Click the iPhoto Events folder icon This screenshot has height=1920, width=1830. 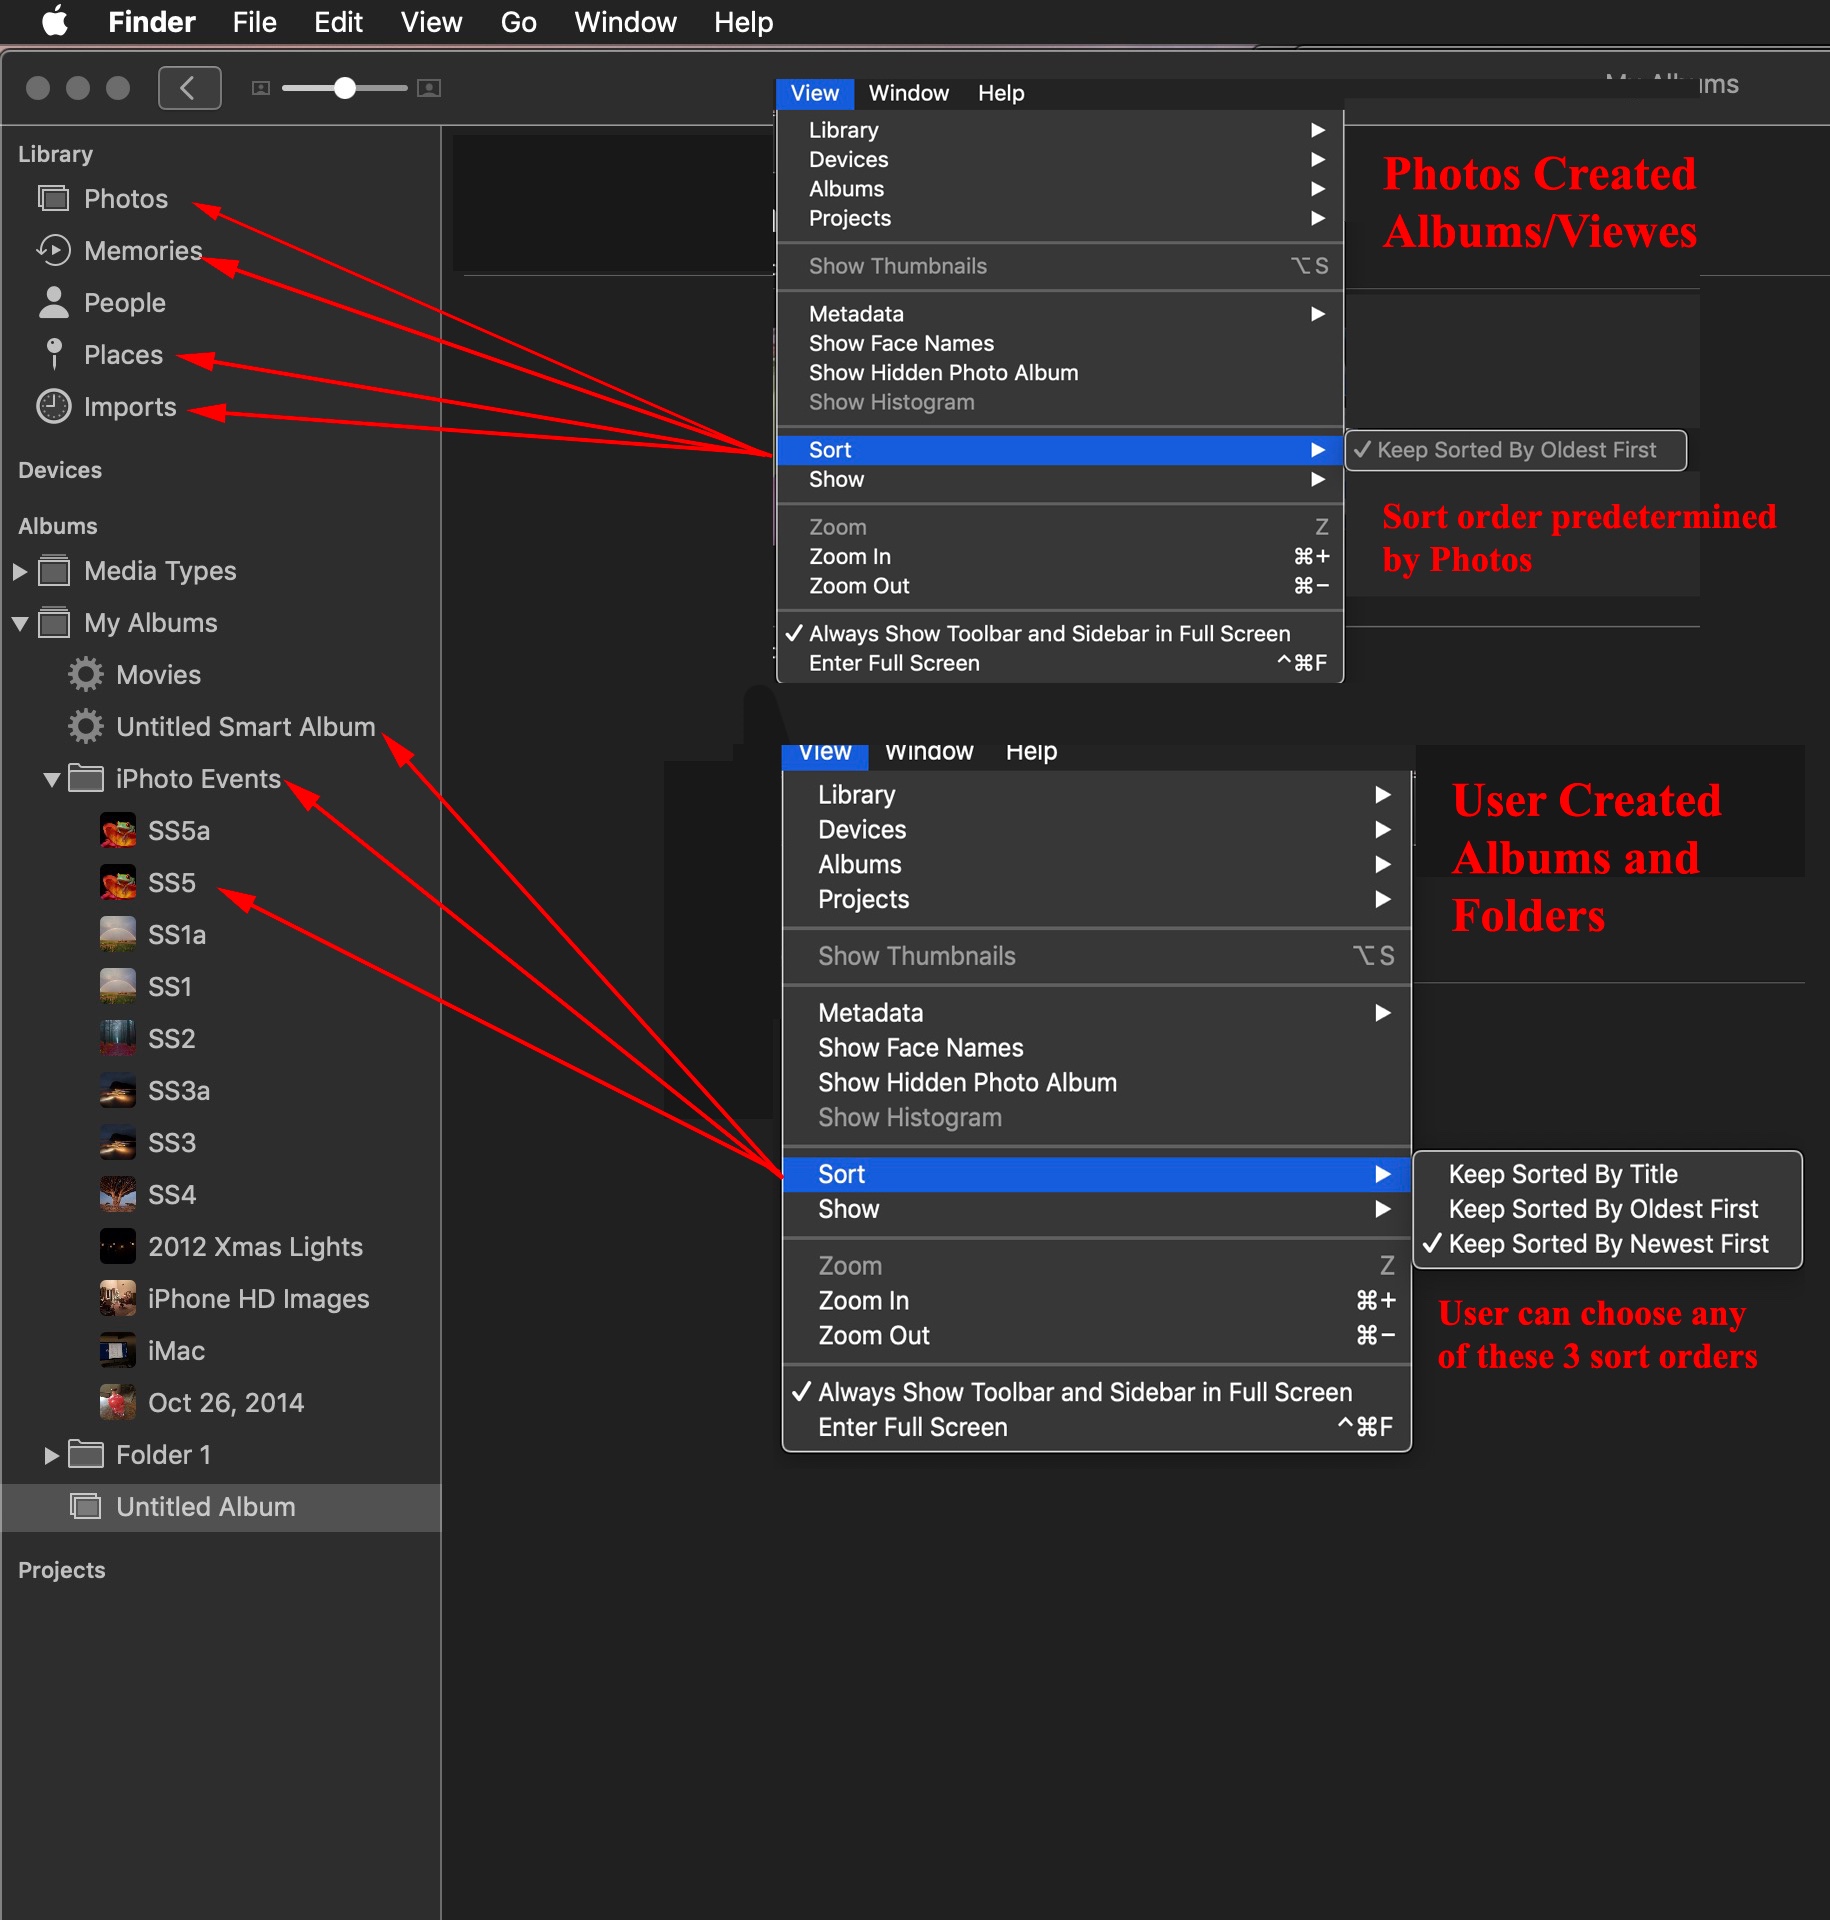click(x=86, y=779)
